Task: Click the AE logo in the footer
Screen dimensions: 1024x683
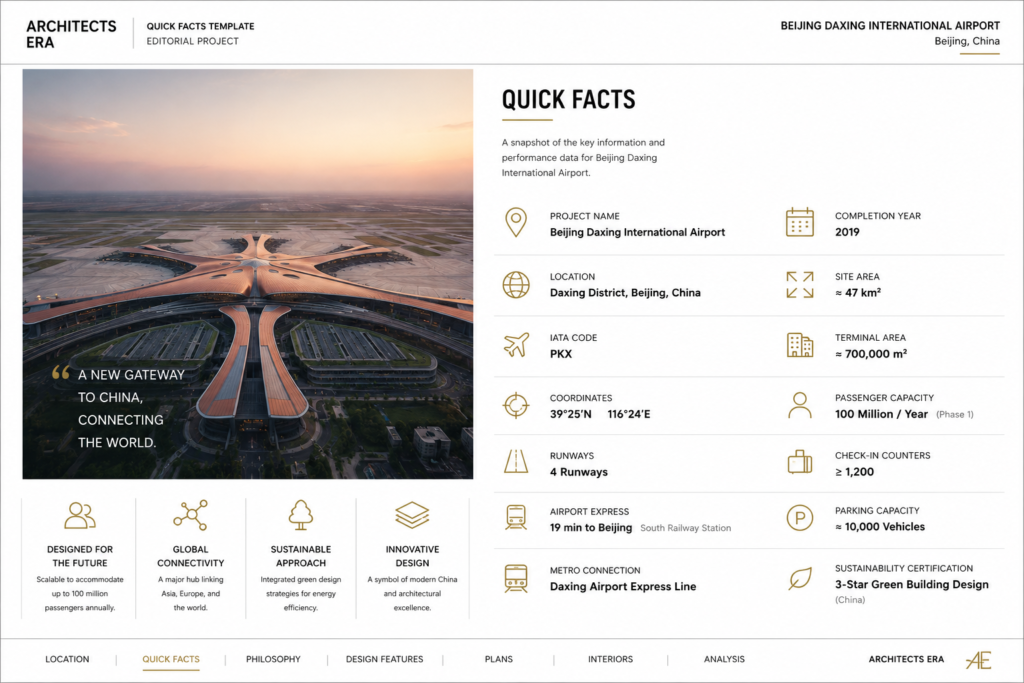Action: click(x=978, y=661)
